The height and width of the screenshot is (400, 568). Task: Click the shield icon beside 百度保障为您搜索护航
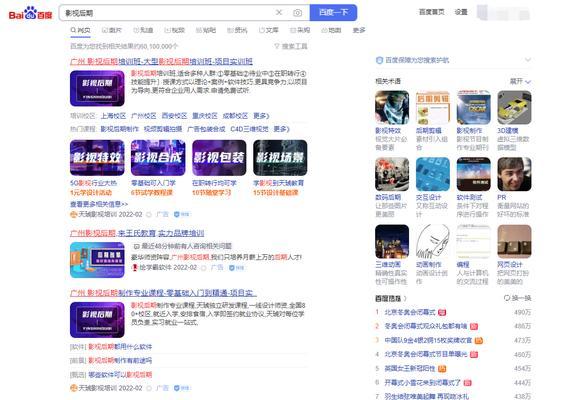[x=379, y=60]
